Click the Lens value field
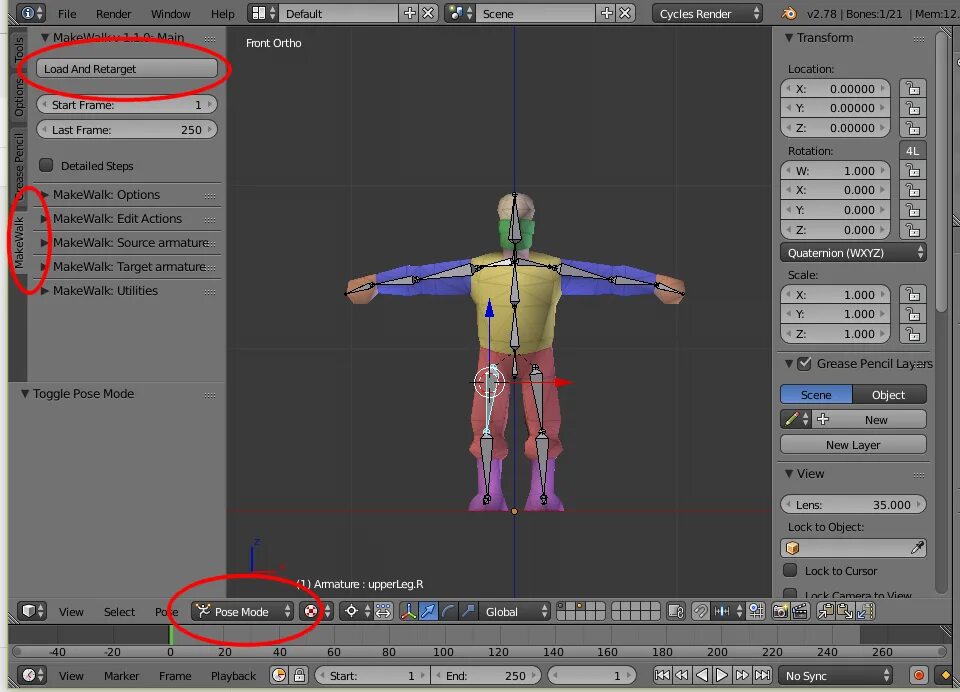The height and width of the screenshot is (692, 960). (853, 505)
